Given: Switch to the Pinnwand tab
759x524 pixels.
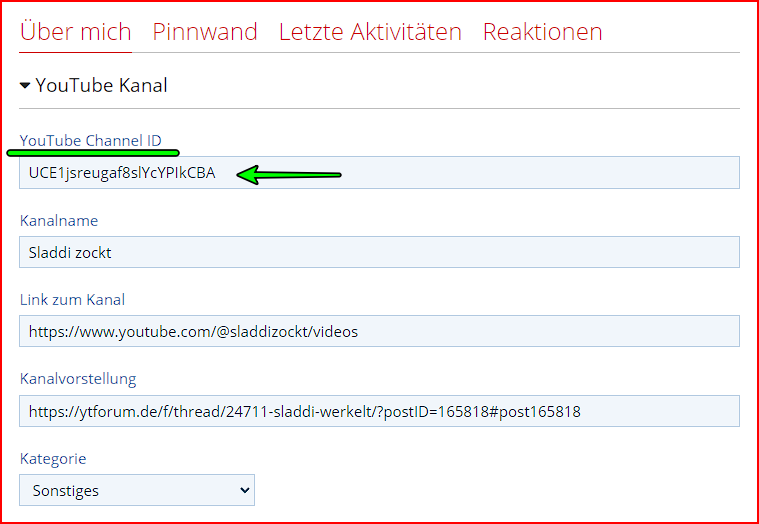Looking at the screenshot, I should tap(205, 32).
